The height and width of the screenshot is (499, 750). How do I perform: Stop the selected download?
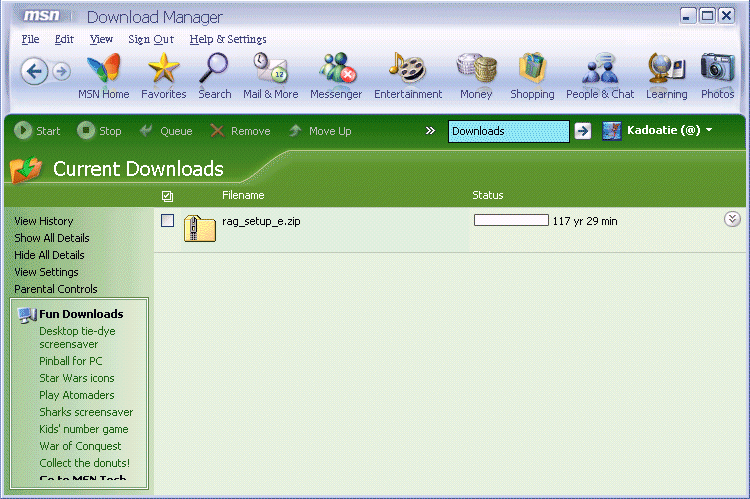tap(99, 131)
